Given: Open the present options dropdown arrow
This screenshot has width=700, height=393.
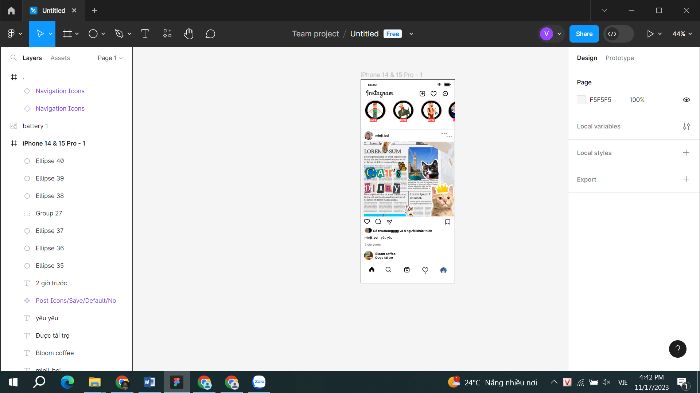Looking at the screenshot, I should click(x=660, y=34).
